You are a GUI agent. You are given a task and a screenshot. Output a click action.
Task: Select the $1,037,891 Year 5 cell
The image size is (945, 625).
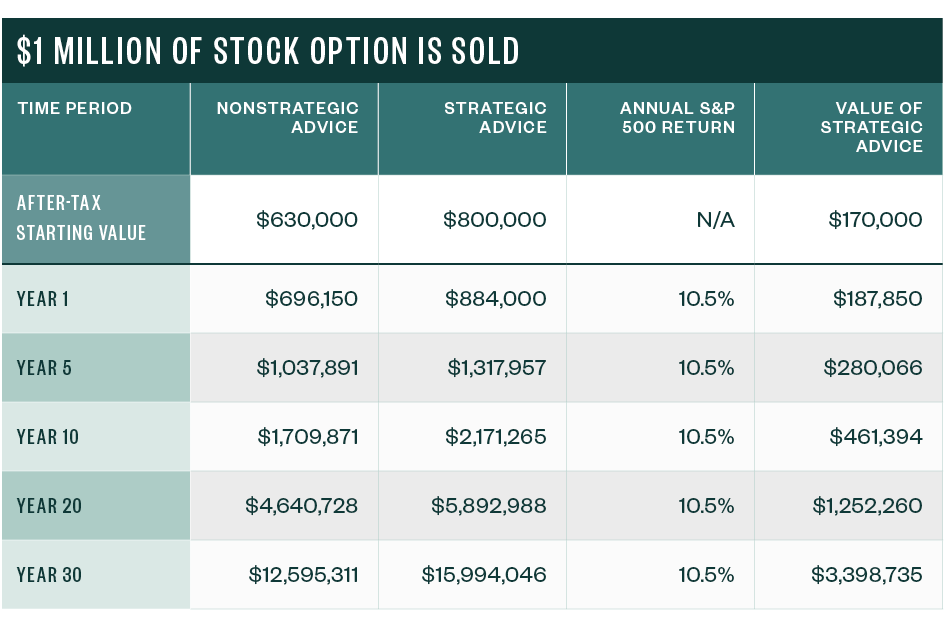[x=307, y=367]
